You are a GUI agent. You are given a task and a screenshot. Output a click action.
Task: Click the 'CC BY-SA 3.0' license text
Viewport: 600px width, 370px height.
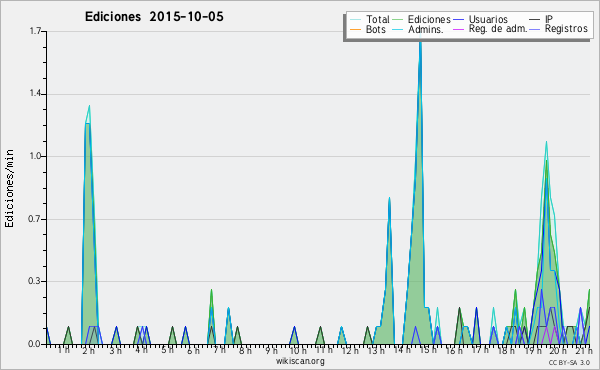(569, 362)
